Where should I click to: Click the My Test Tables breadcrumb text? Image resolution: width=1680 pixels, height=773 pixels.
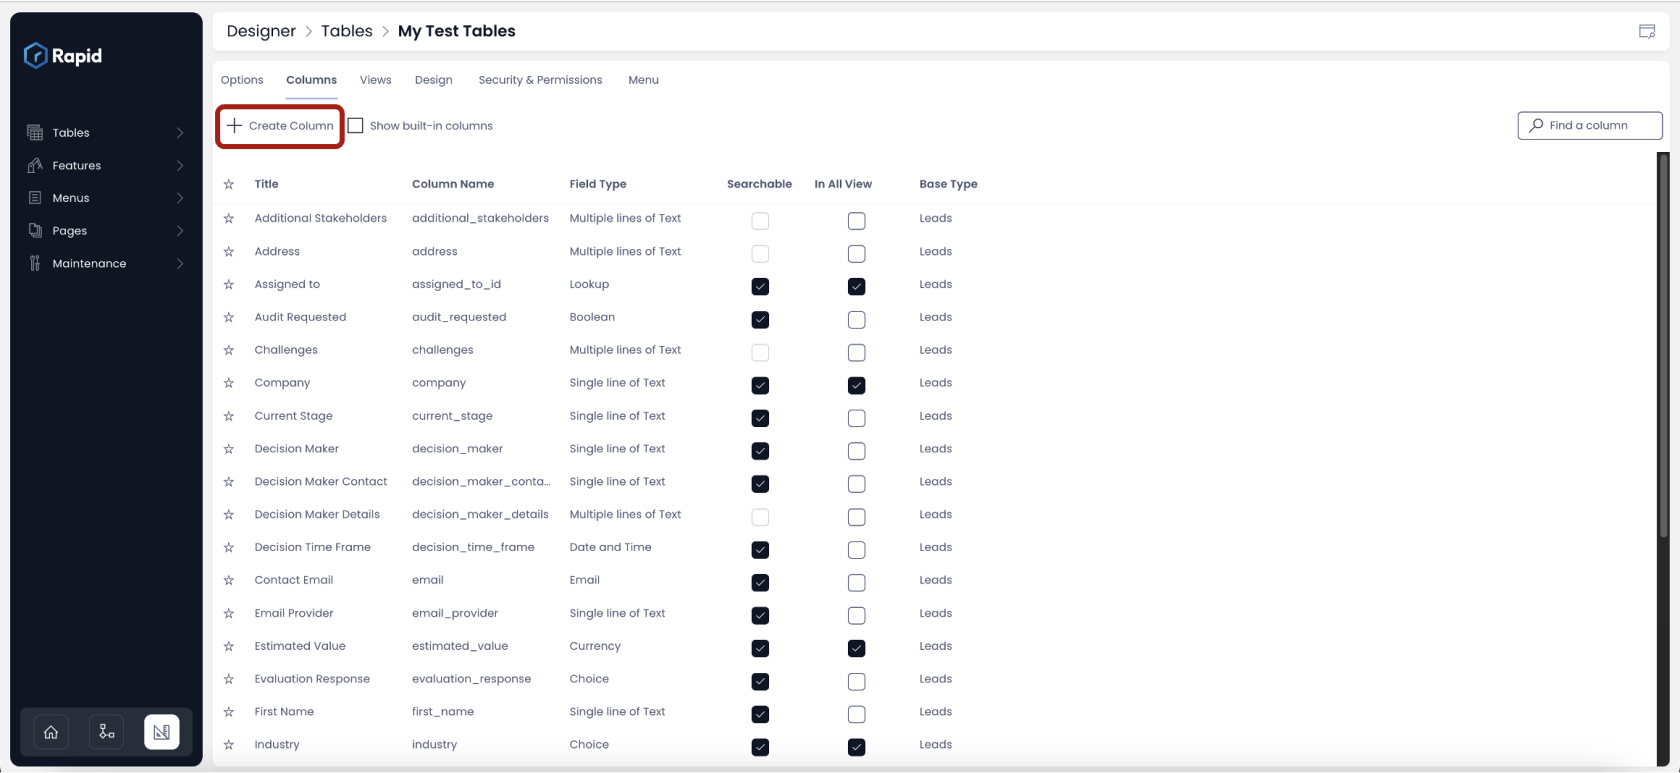click(457, 31)
